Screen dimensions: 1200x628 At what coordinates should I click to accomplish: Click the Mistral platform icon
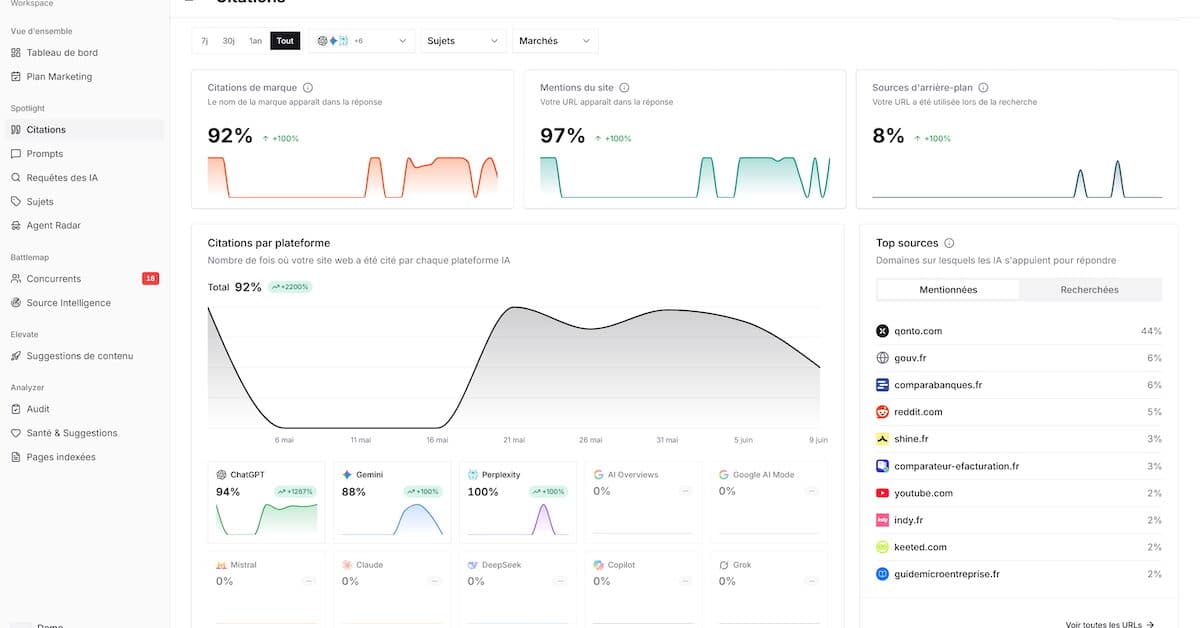(x=221, y=565)
